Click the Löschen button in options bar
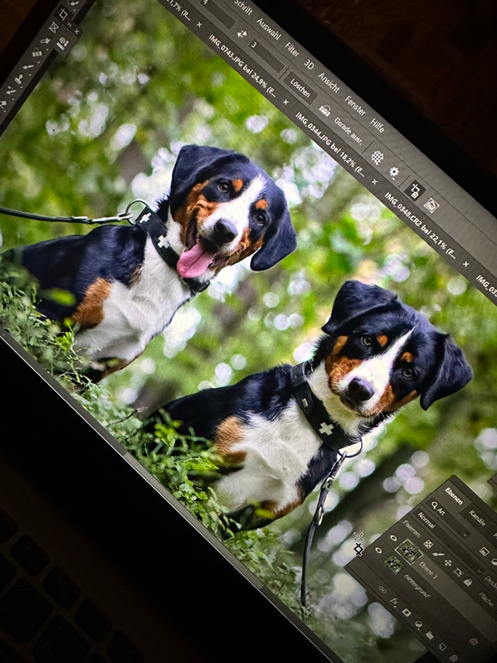Image resolution: width=497 pixels, height=663 pixels. [x=300, y=88]
